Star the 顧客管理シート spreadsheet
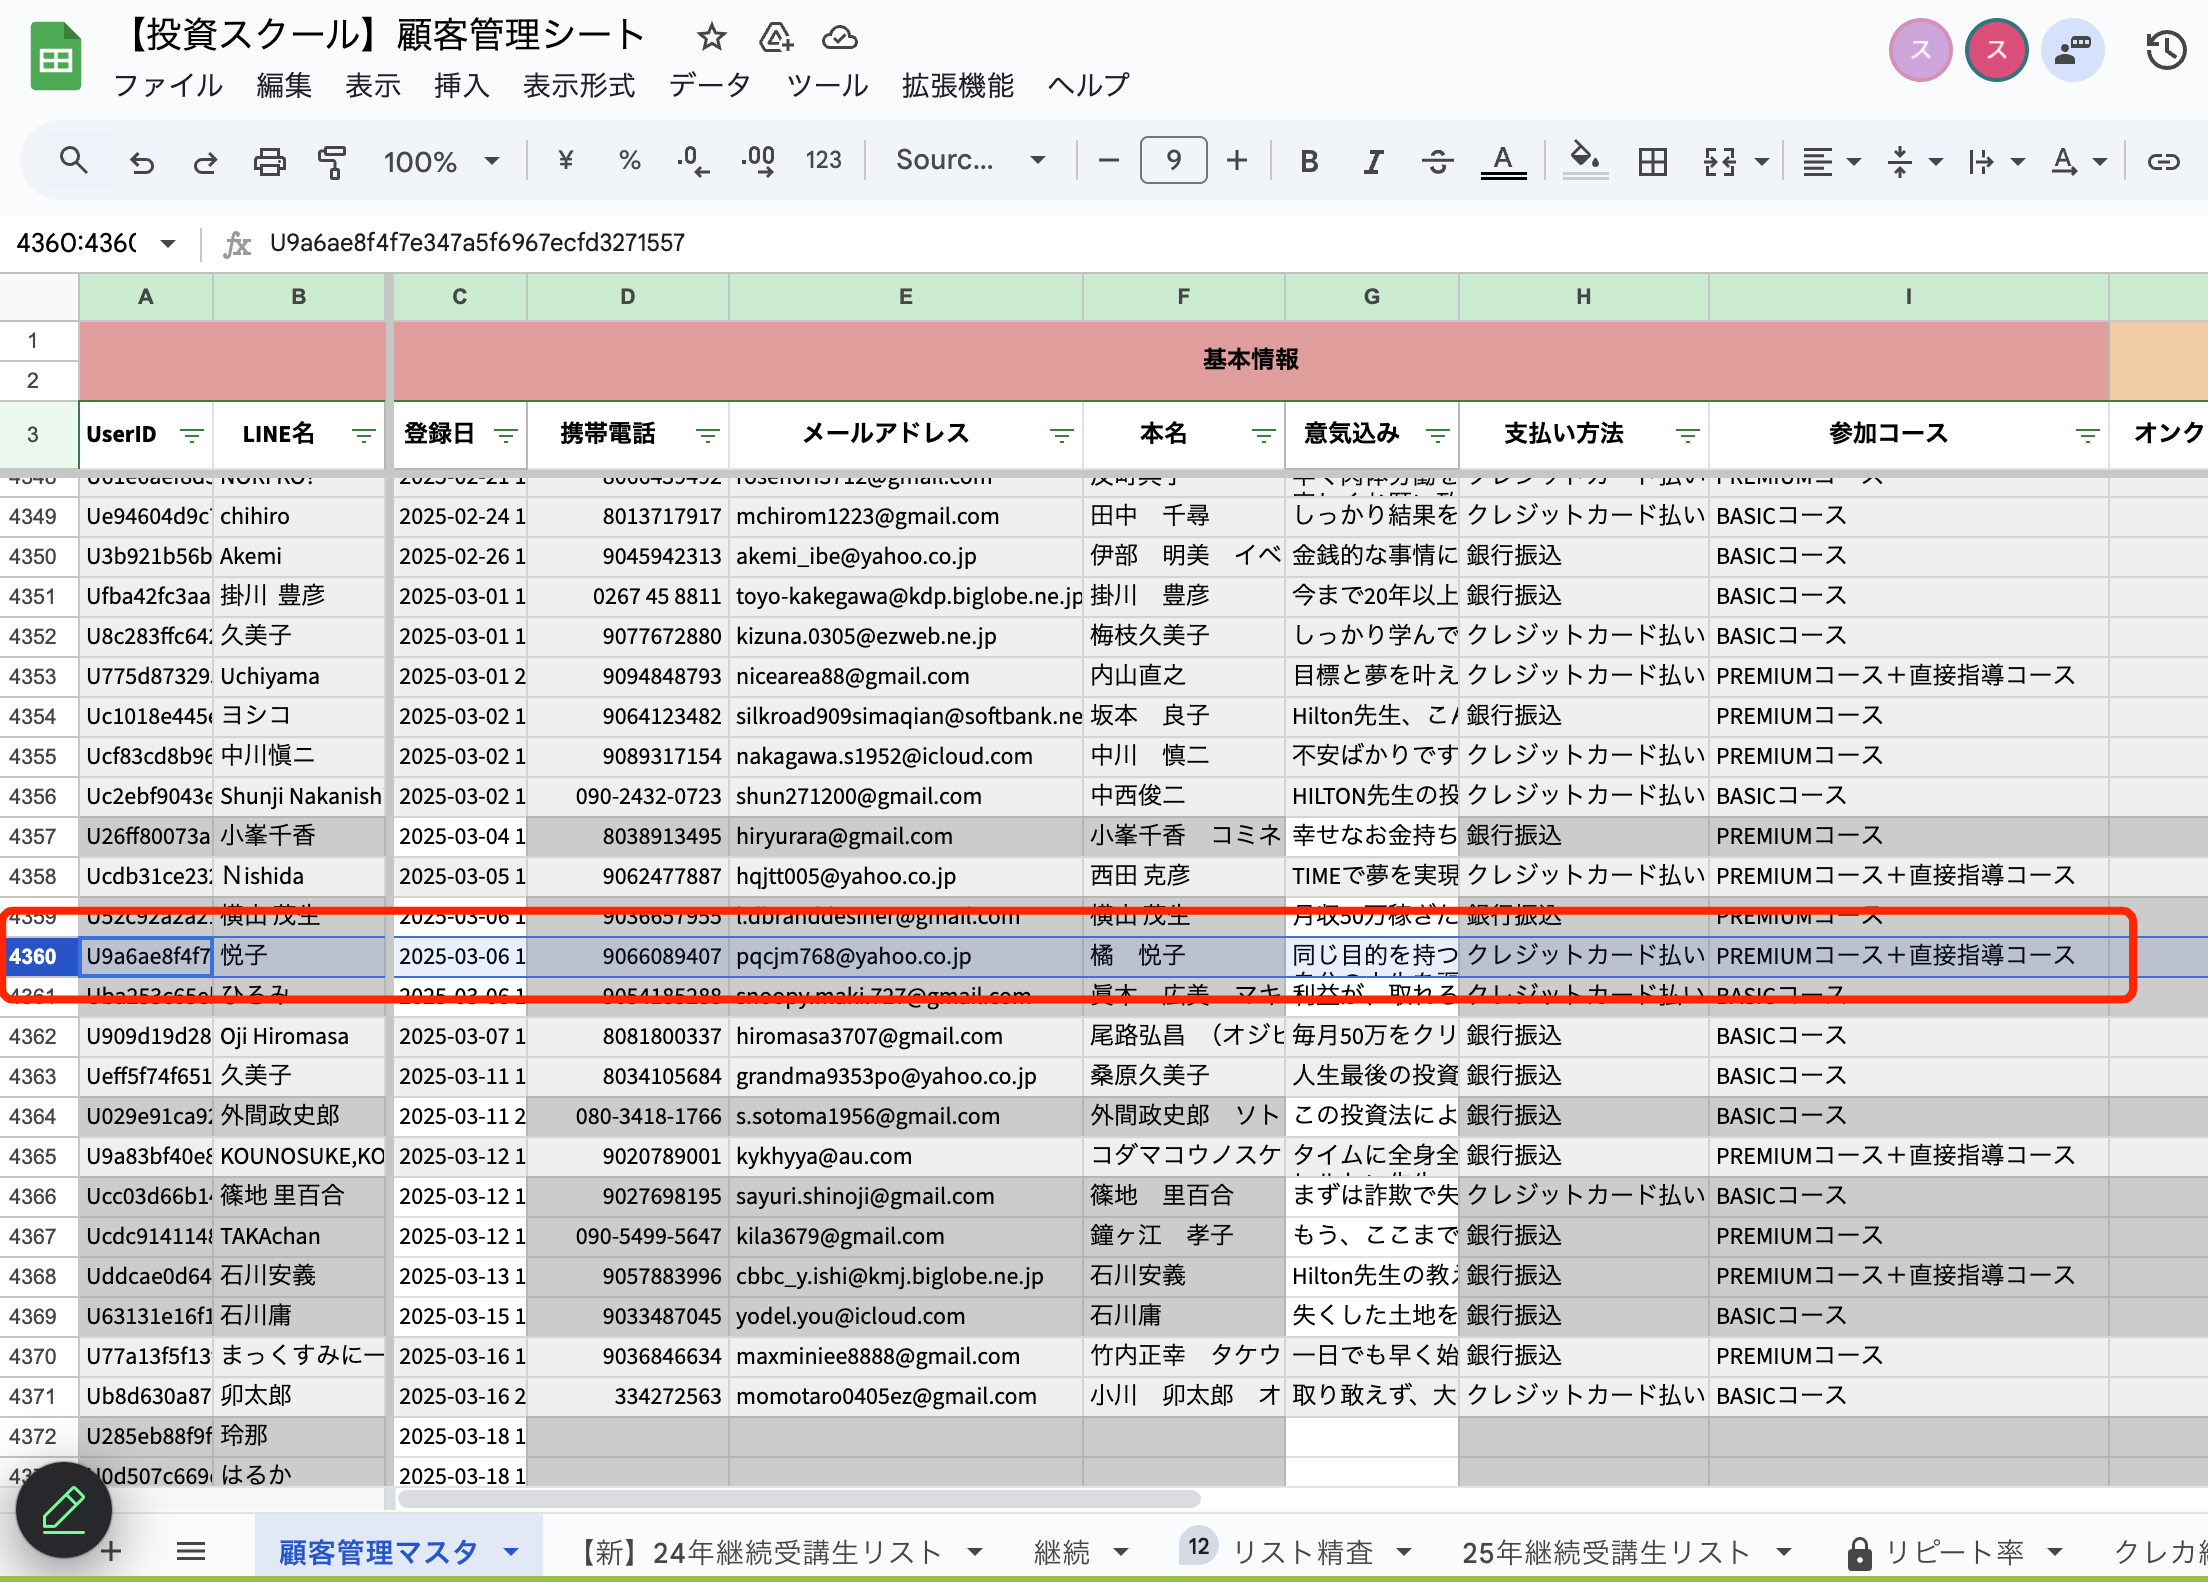Viewport: 2208px width, 1582px height. tap(711, 37)
